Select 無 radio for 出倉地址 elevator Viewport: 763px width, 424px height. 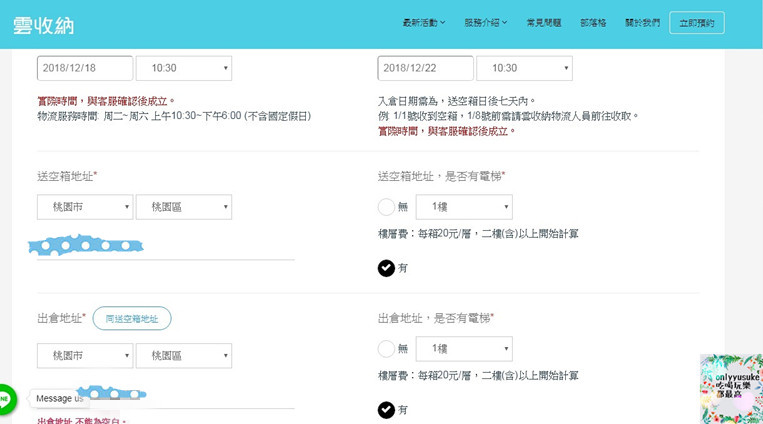(386, 349)
